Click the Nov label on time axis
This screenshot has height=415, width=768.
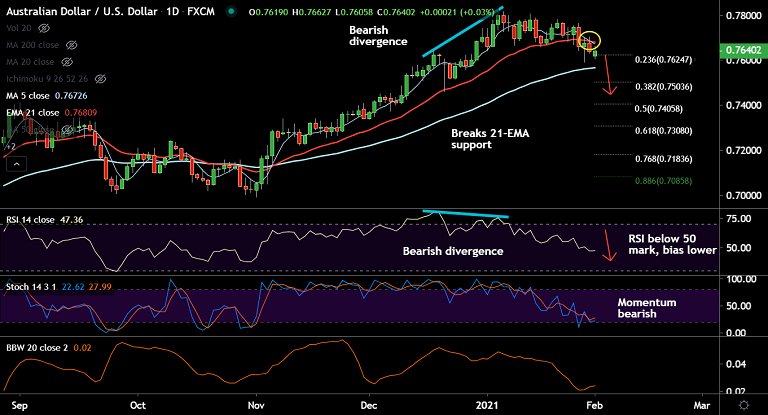(x=256, y=405)
